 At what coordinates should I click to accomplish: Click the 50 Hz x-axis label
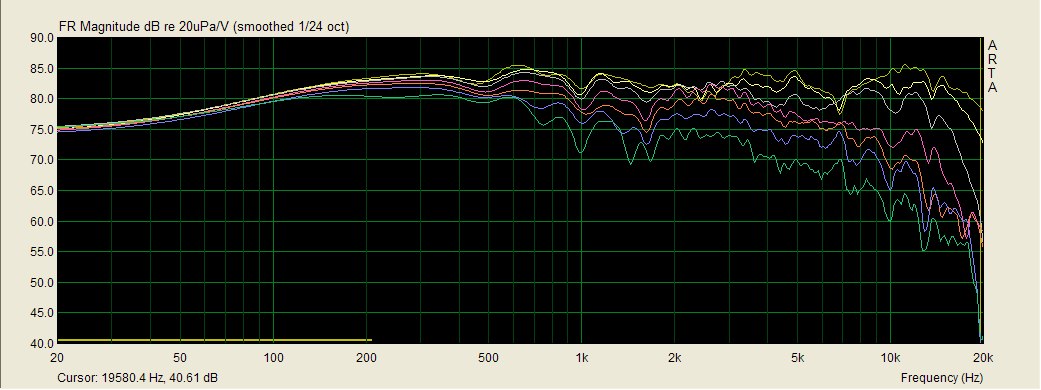tap(180, 357)
